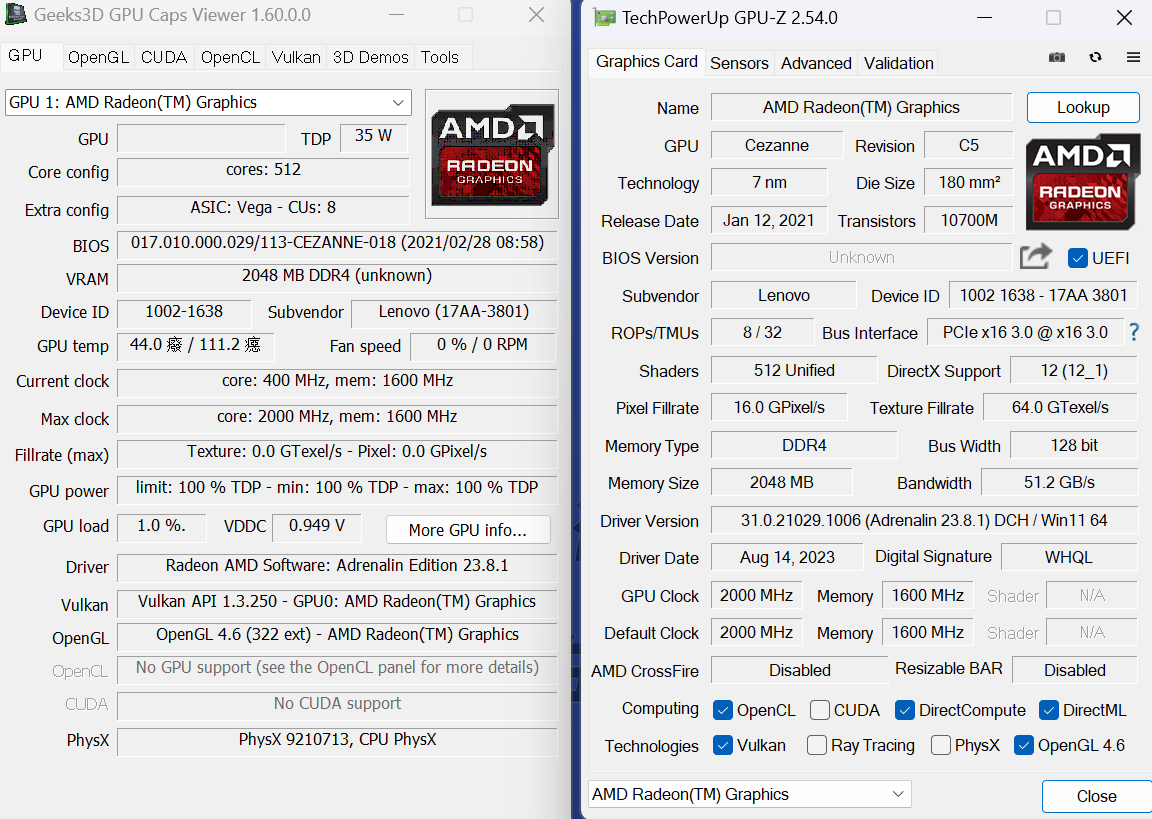Click the BIOS value 017.010.000.029/113-CEZANNE-018
This screenshot has width=1152, height=819.
coord(337,244)
